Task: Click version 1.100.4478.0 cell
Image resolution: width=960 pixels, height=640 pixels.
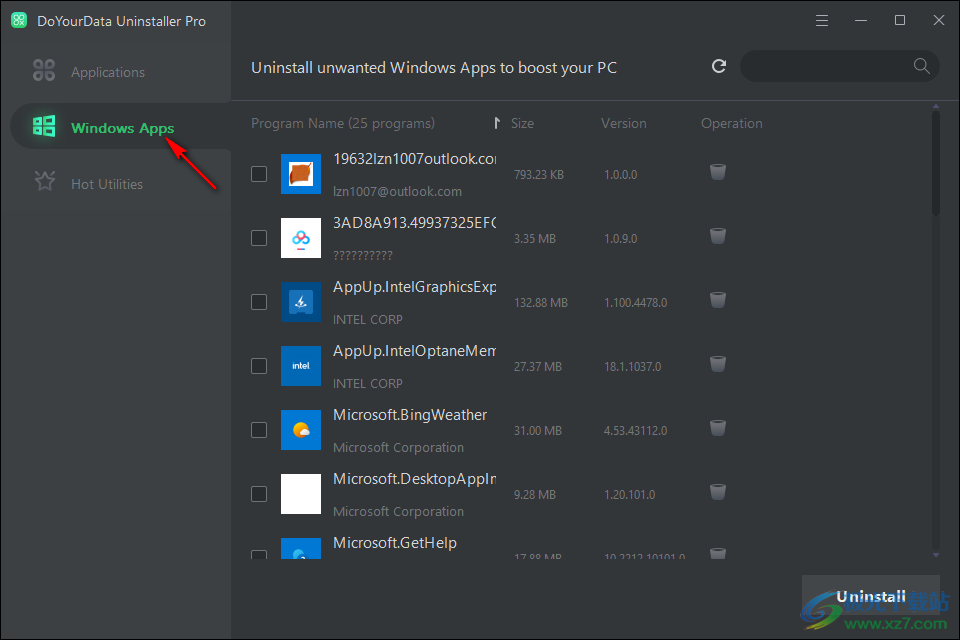Action: click(636, 303)
